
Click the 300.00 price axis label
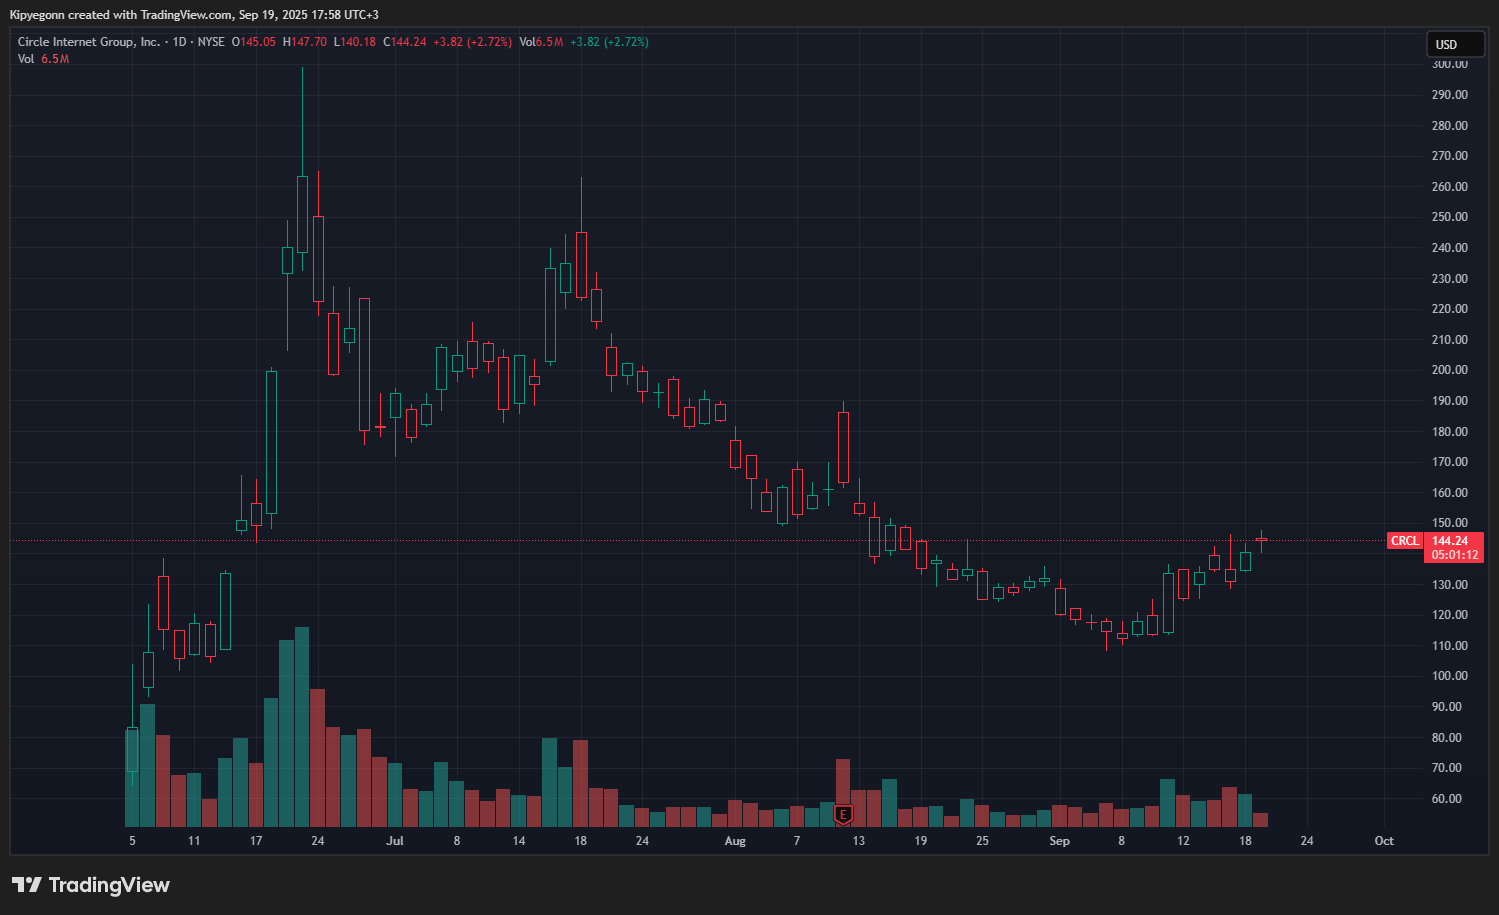coord(1450,64)
